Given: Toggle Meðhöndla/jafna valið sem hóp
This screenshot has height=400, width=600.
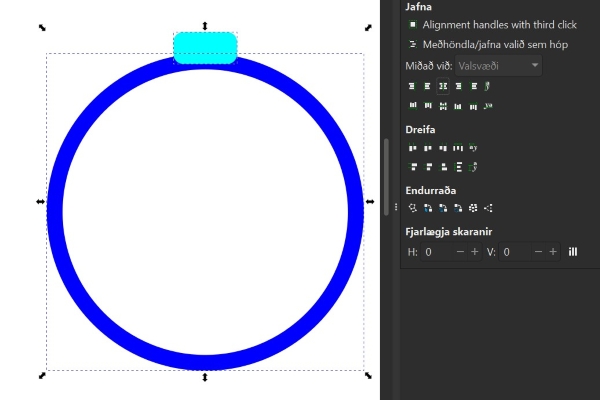Looking at the screenshot, I should point(413,44).
